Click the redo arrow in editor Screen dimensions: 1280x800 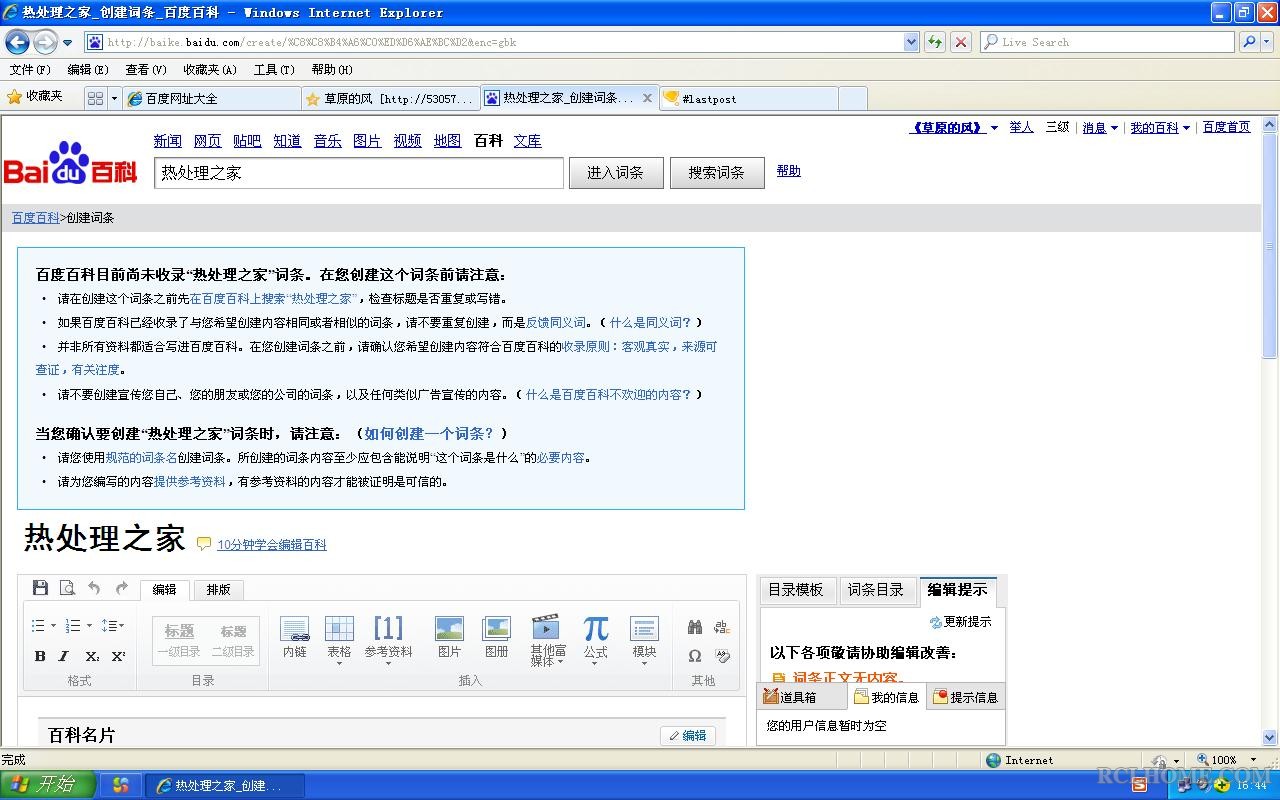121,588
